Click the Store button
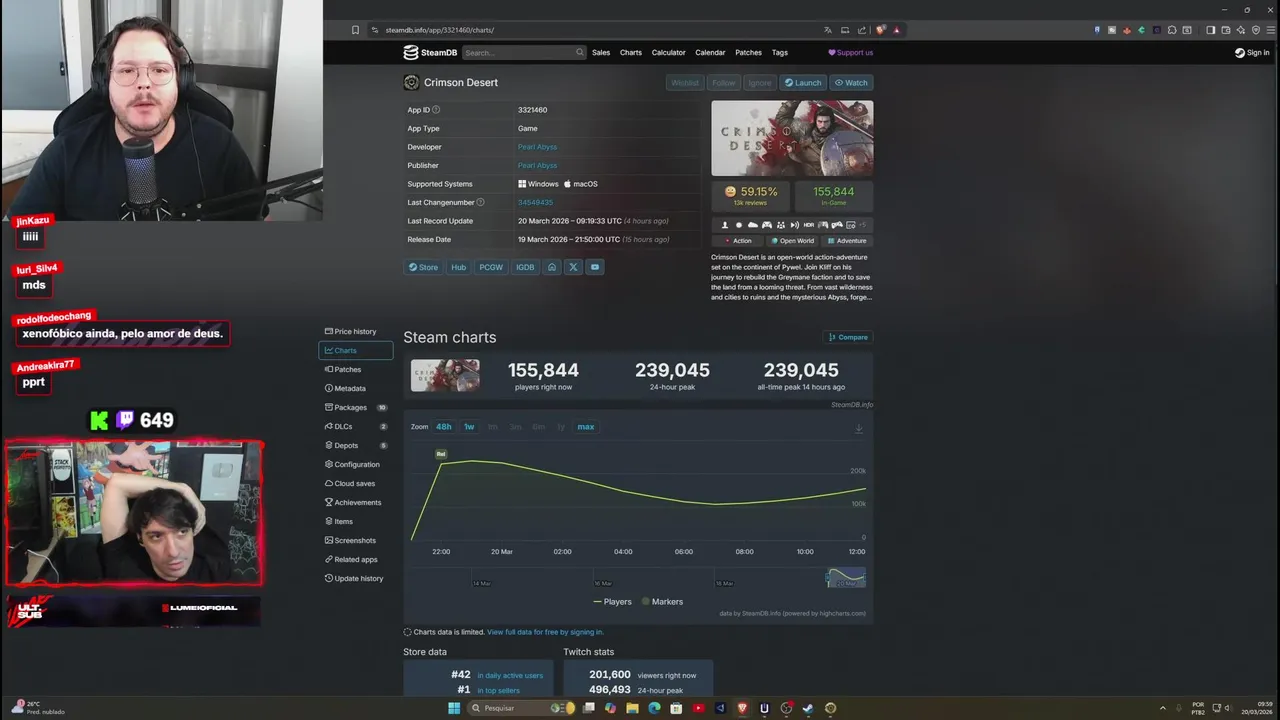The image size is (1280, 720). (423, 267)
